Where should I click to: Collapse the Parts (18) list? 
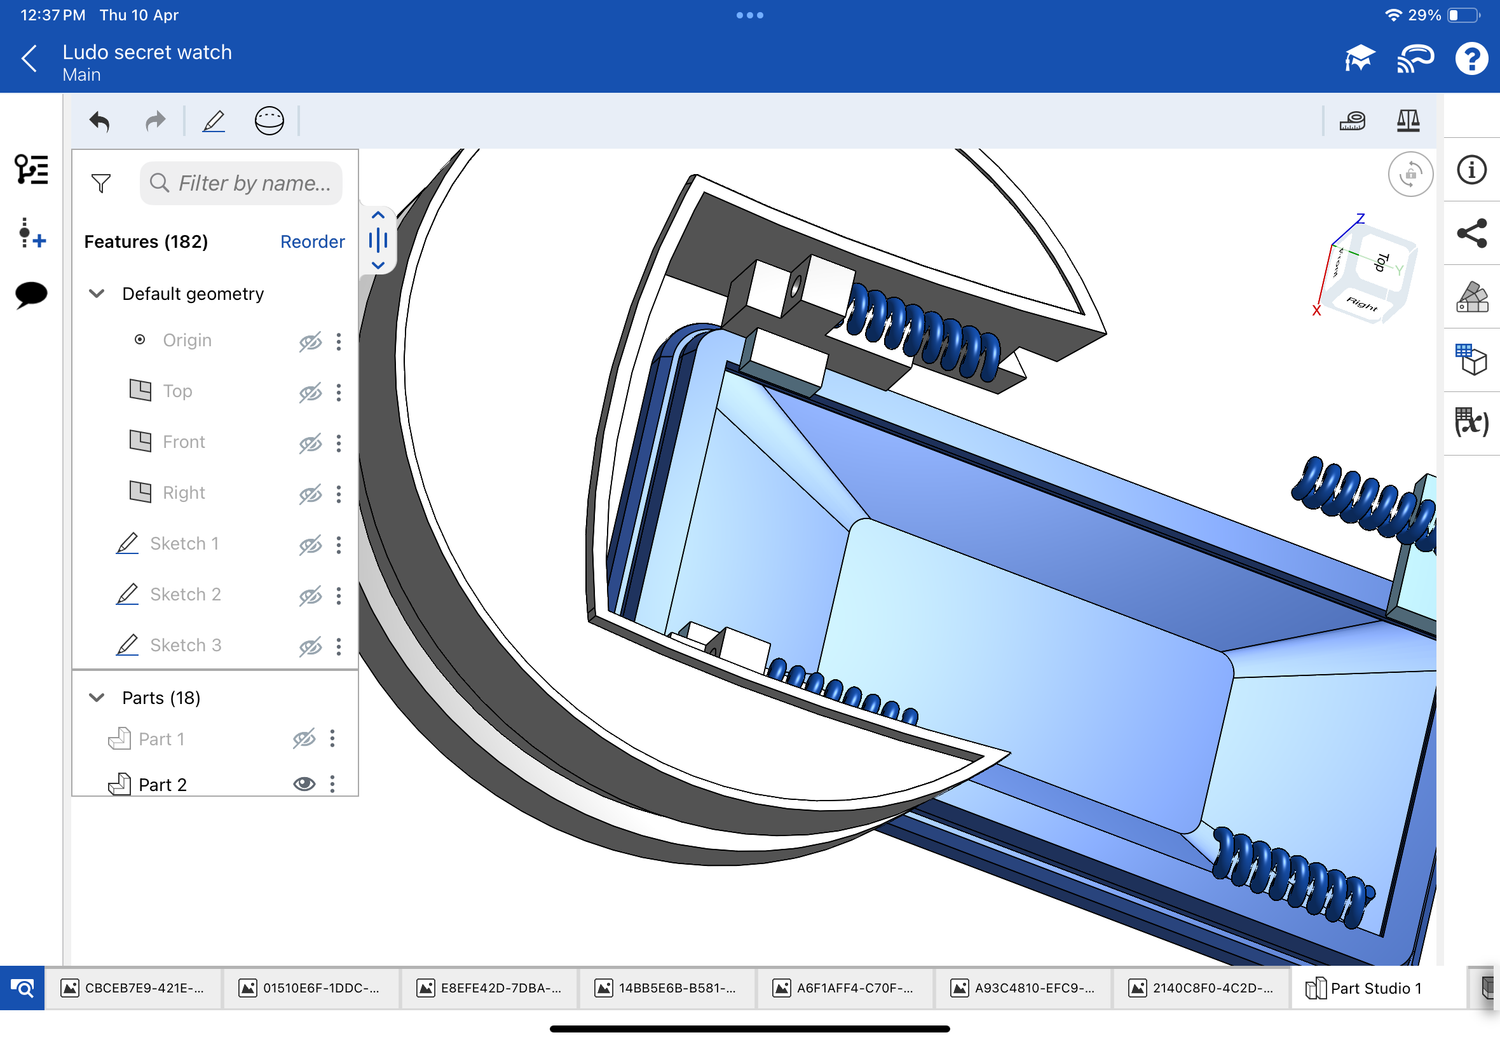[97, 698]
